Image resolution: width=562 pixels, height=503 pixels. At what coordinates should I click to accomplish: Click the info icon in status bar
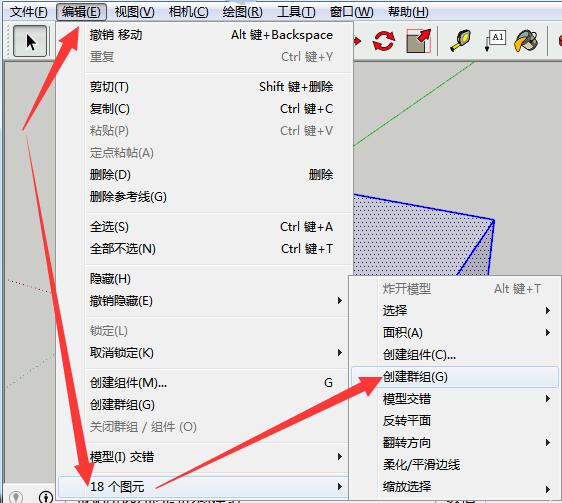[46, 497]
